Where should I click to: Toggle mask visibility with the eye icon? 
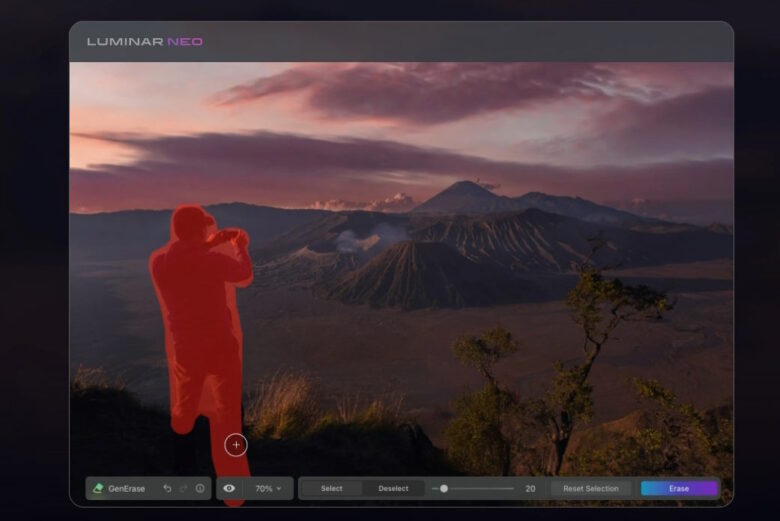point(229,488)
